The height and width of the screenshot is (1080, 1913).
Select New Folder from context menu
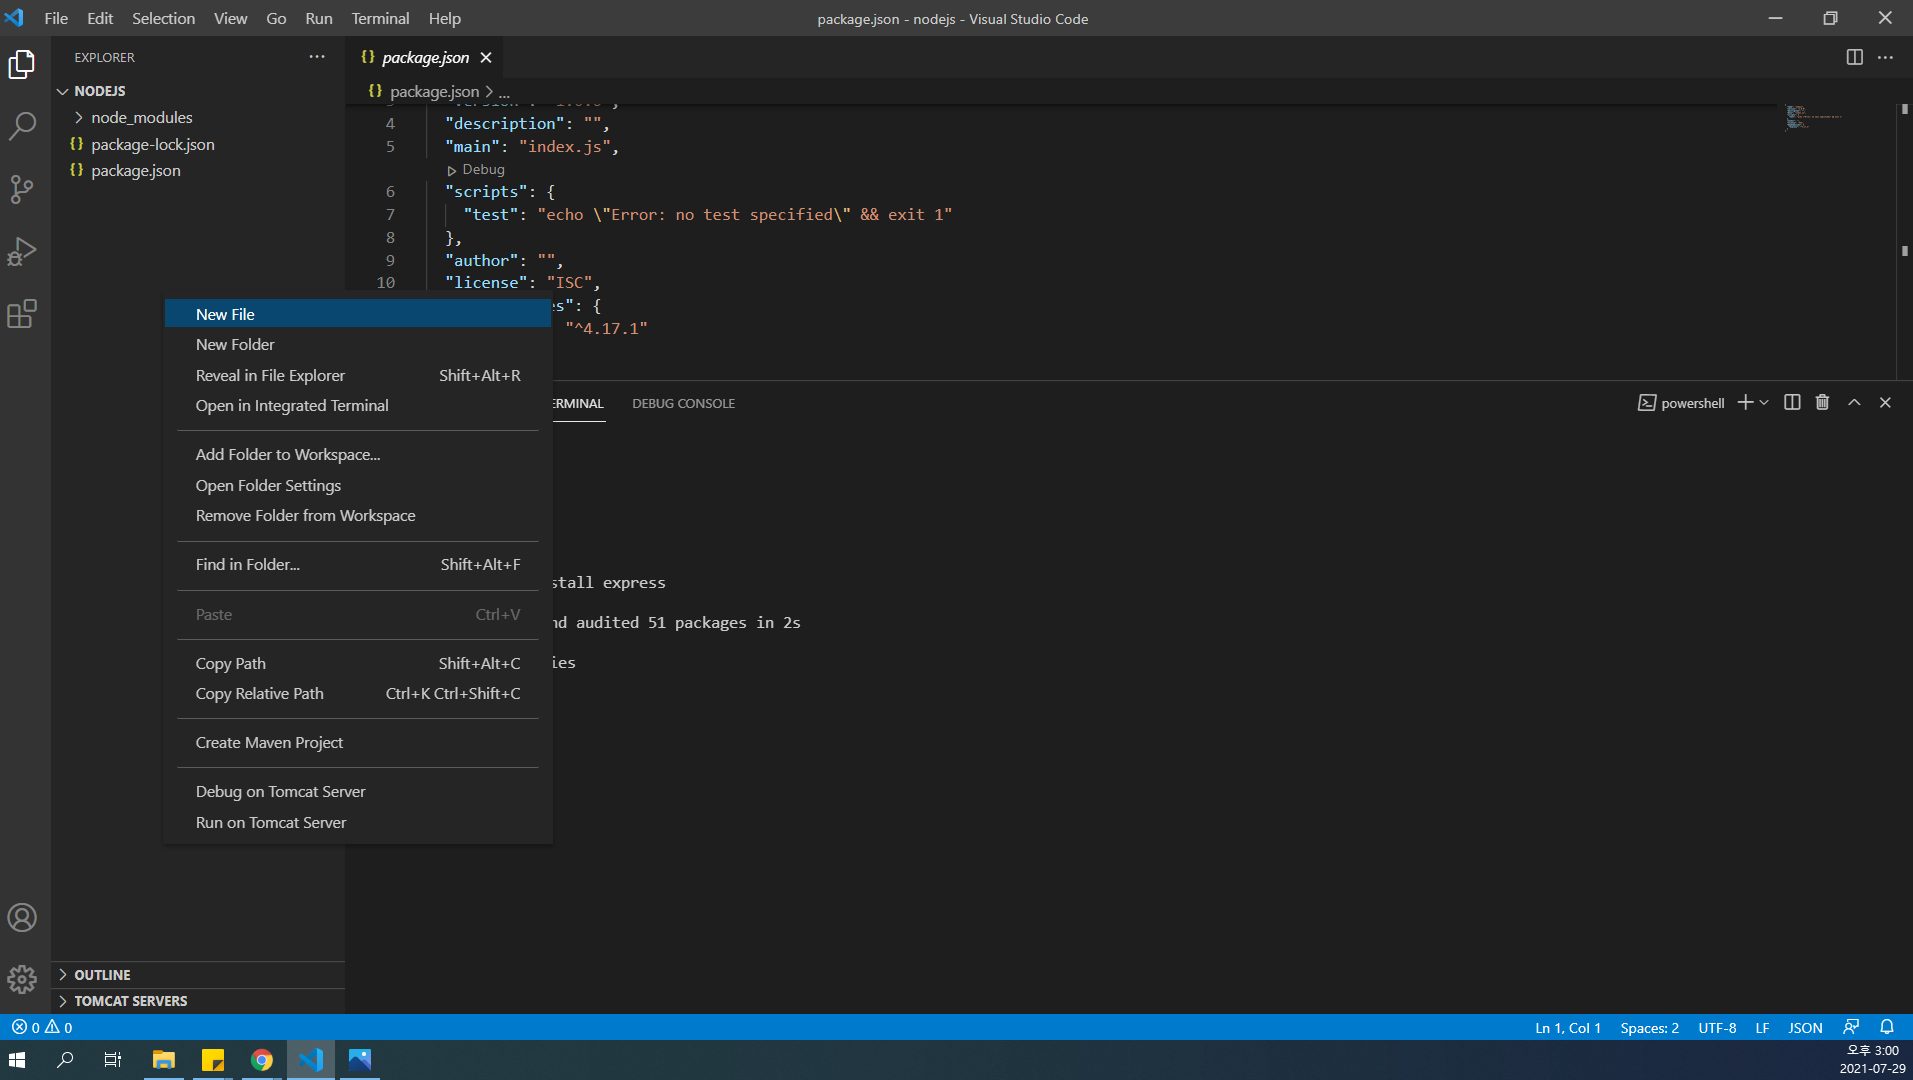pyautogui.click(x=358, y=344)
